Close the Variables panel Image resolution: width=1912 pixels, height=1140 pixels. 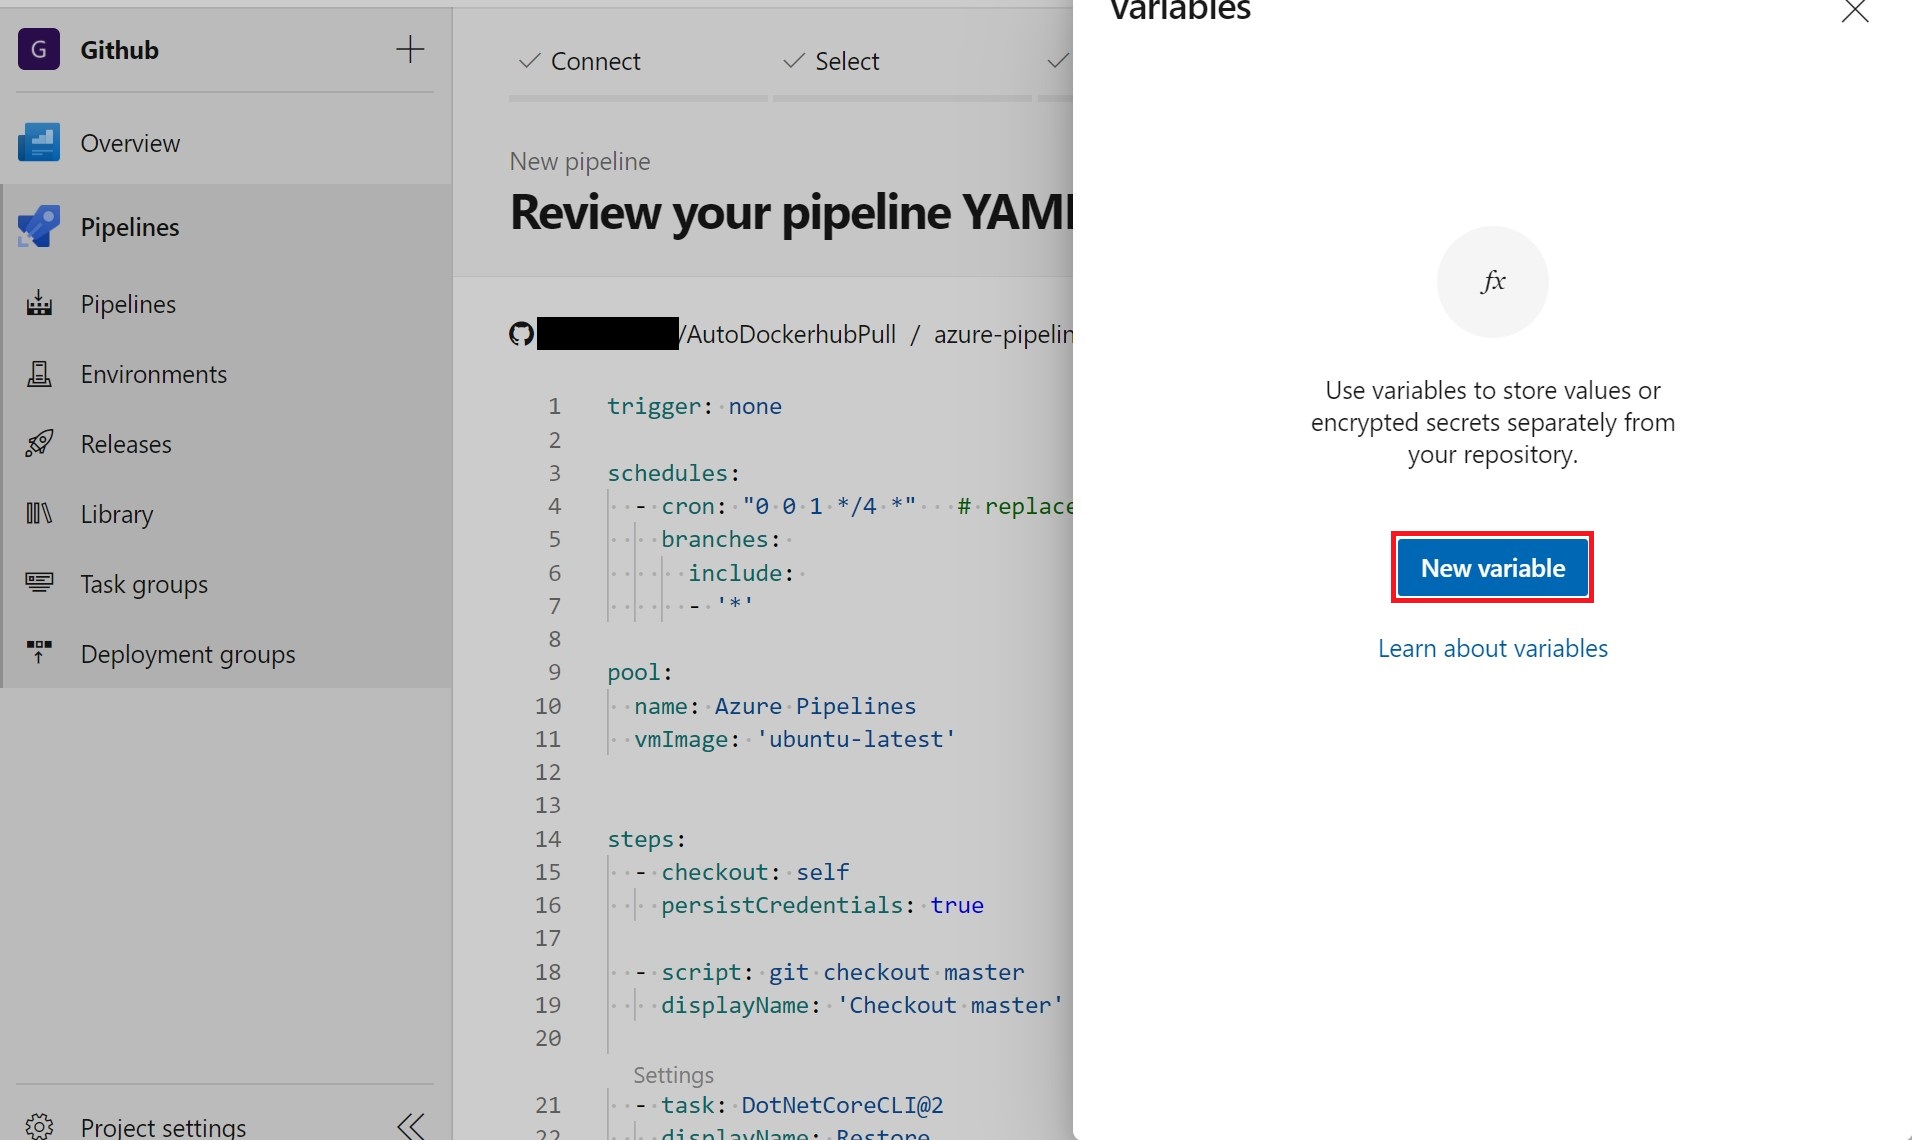1855,11
